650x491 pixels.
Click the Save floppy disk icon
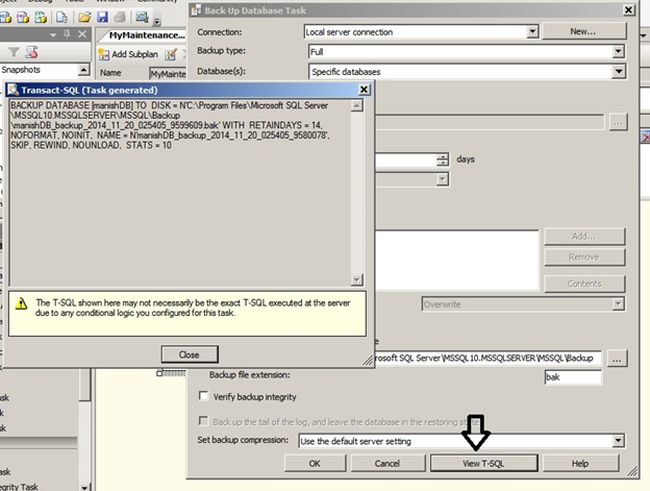click(x=102, y=17)
